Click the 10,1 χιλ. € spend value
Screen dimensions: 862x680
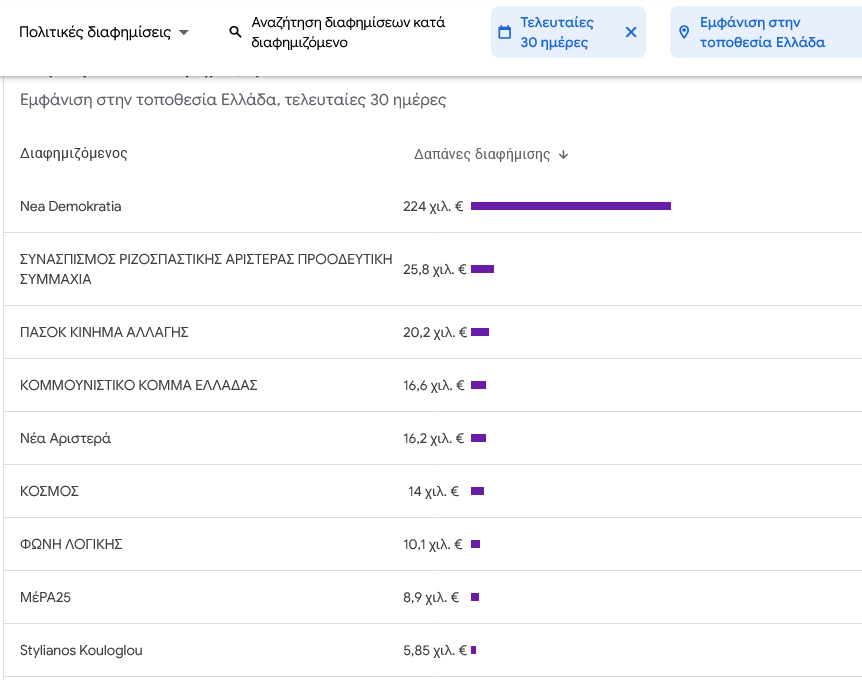coord(433,544)
